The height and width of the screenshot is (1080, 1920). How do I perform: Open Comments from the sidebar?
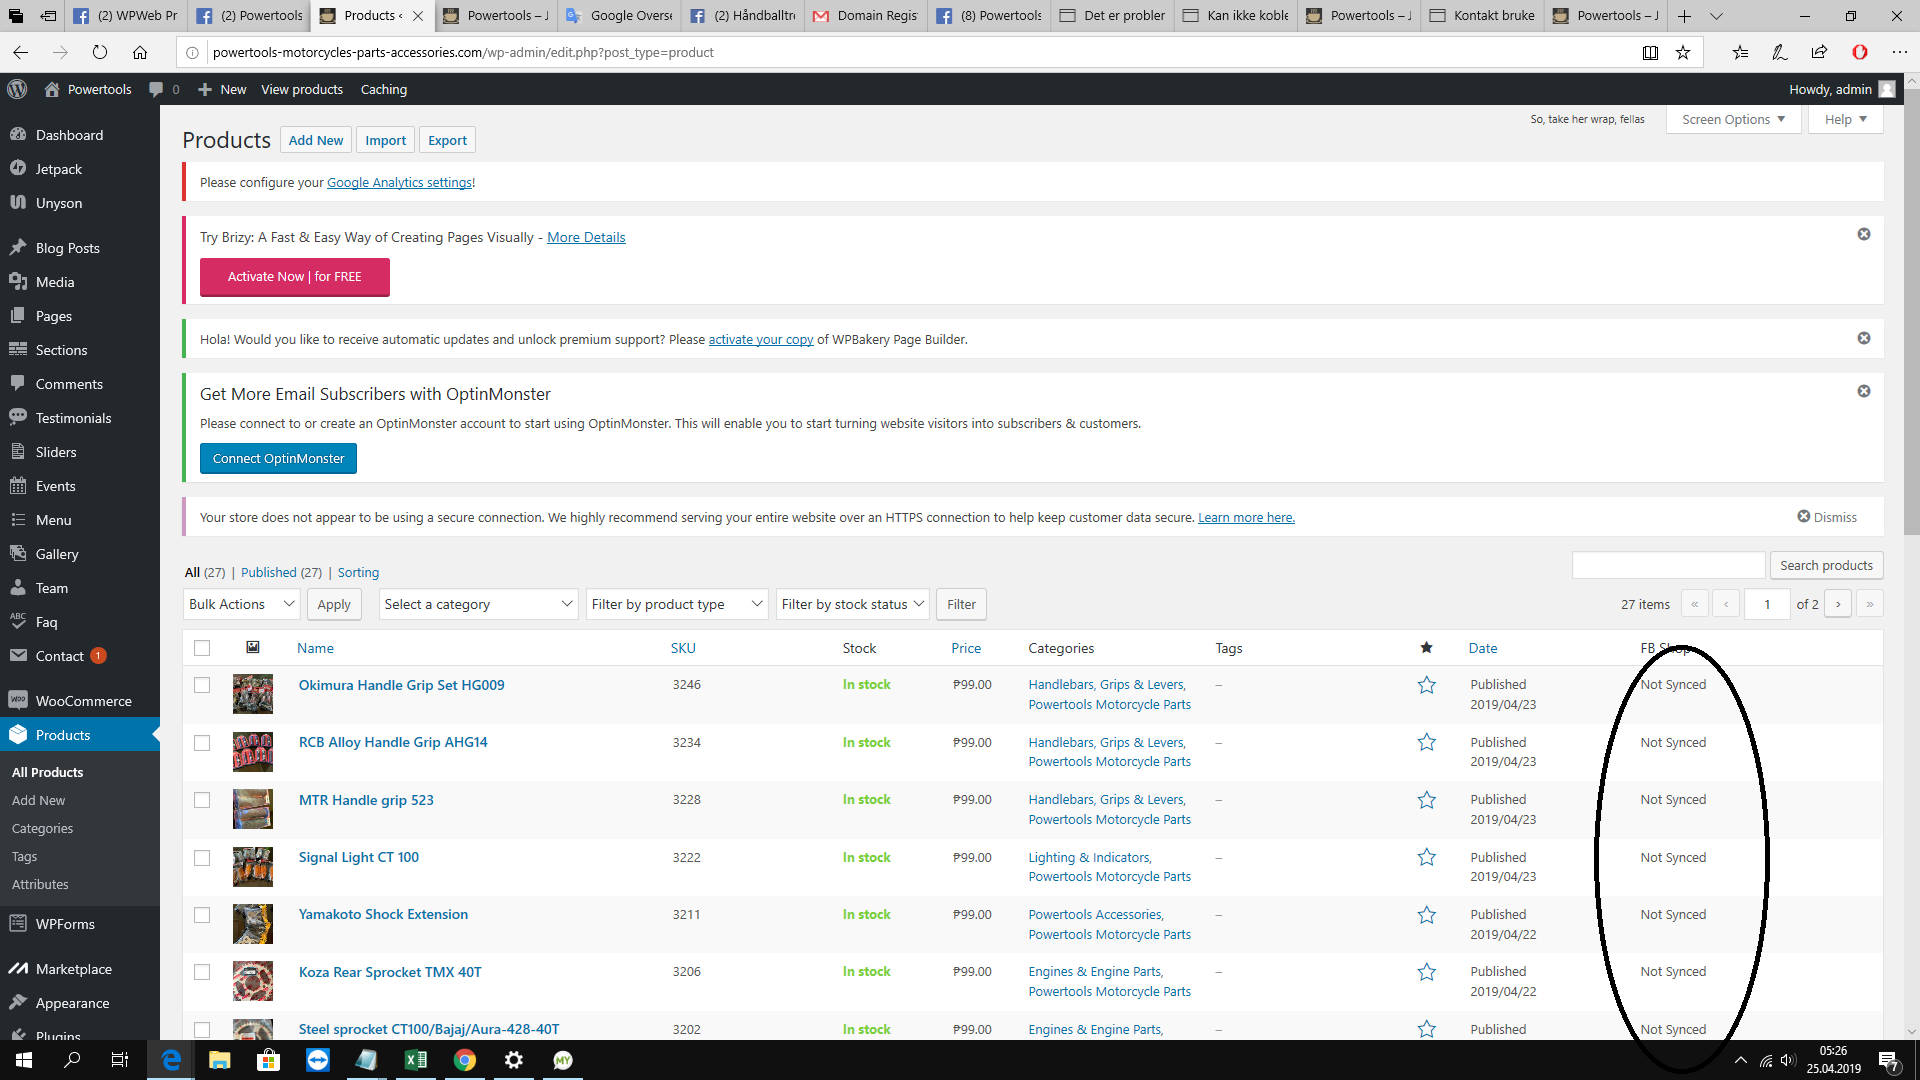tap(20, 384)
